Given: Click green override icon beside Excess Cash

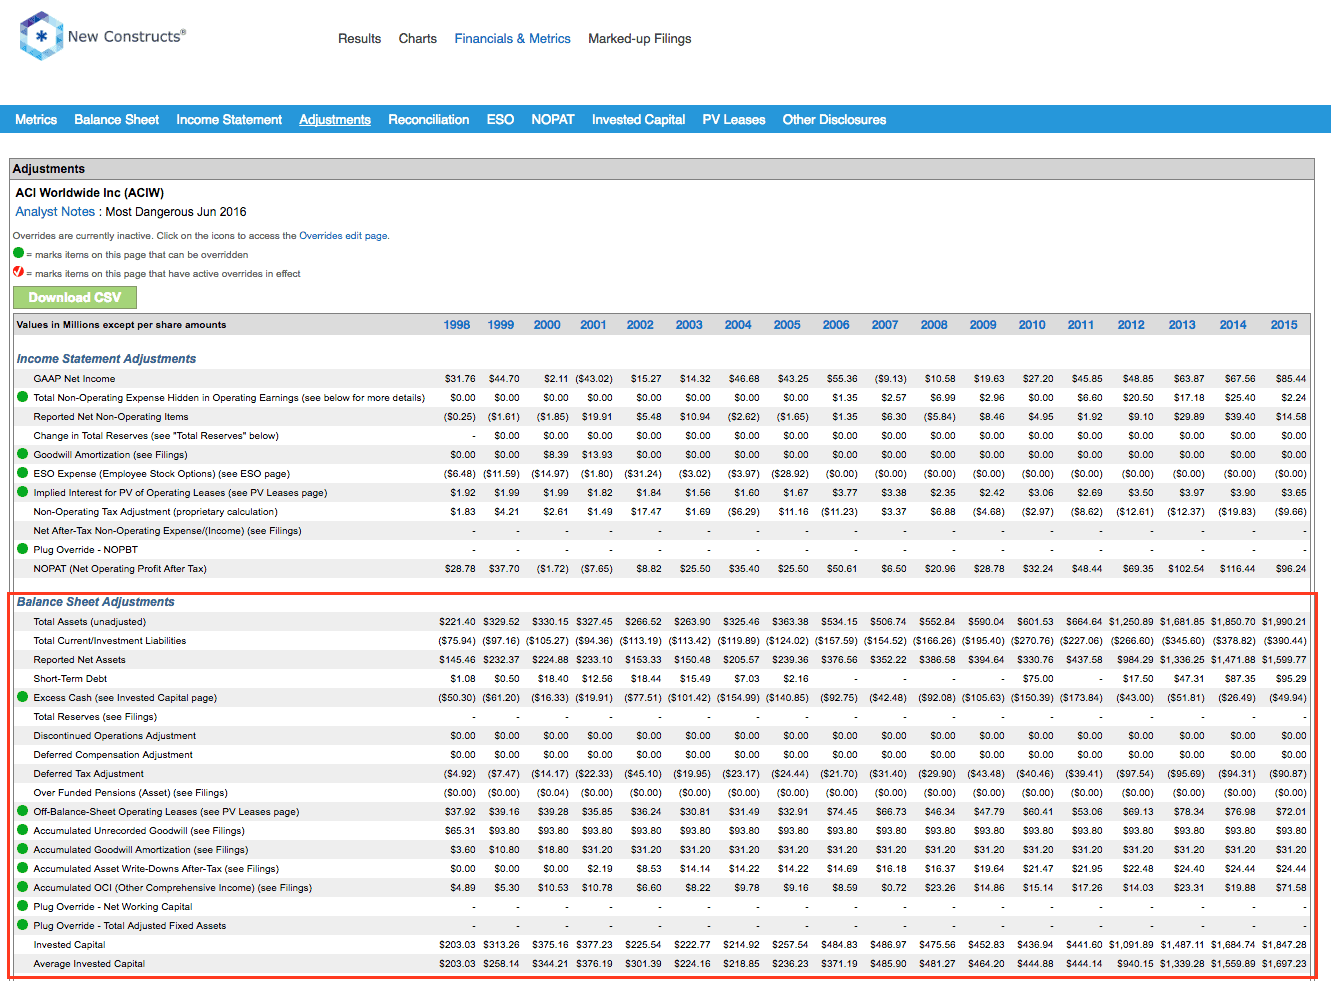Looking at the screenshot, I should point(22,697).
